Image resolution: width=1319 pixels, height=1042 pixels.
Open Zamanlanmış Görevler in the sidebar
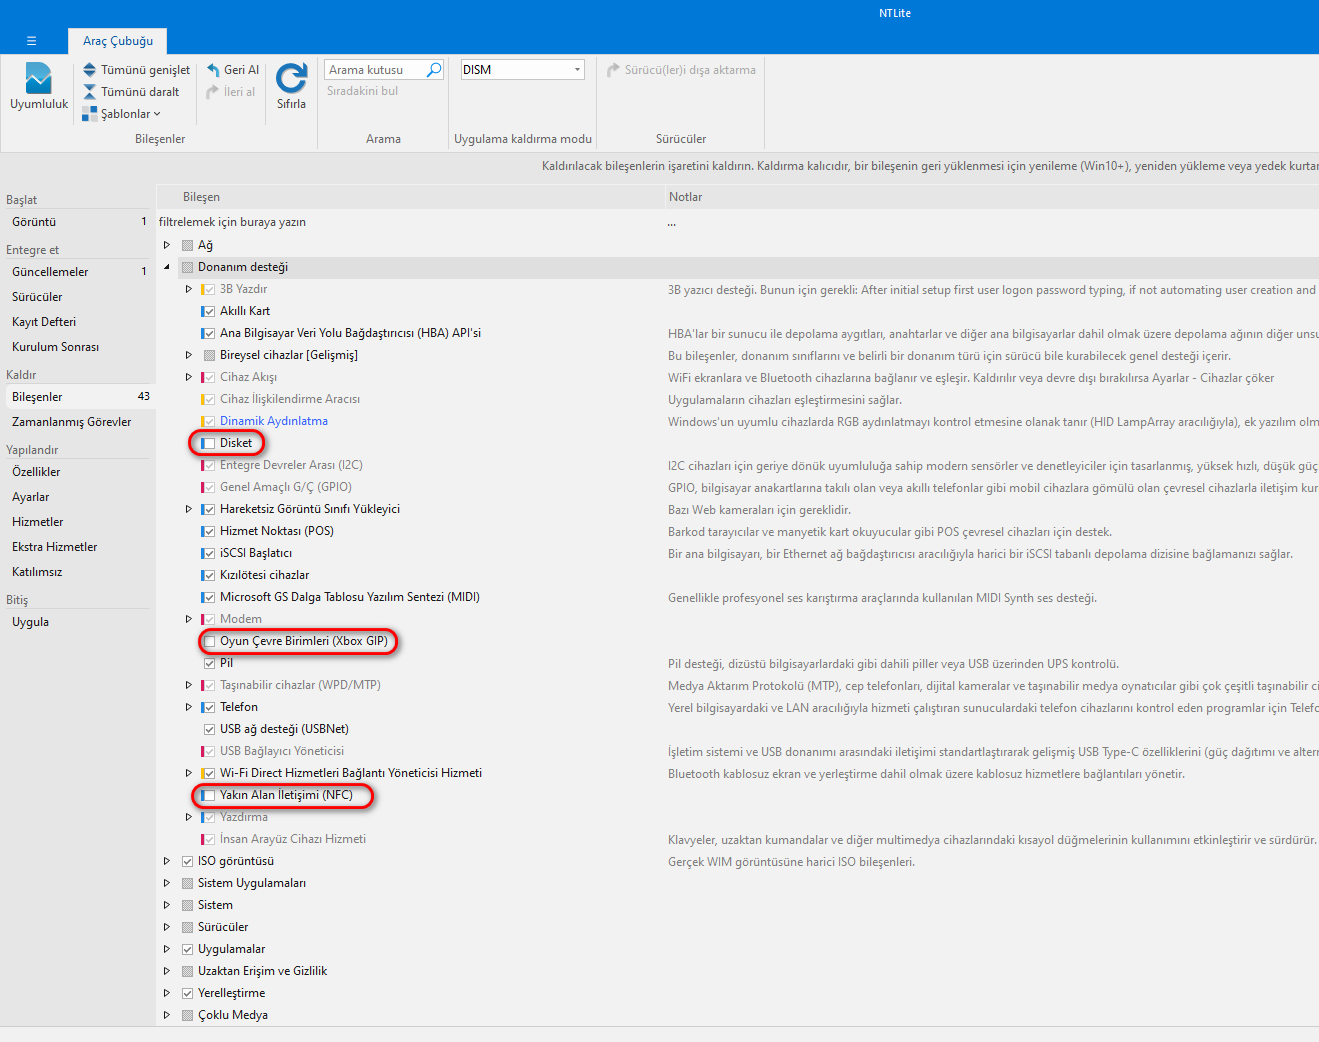coord(78,422)
